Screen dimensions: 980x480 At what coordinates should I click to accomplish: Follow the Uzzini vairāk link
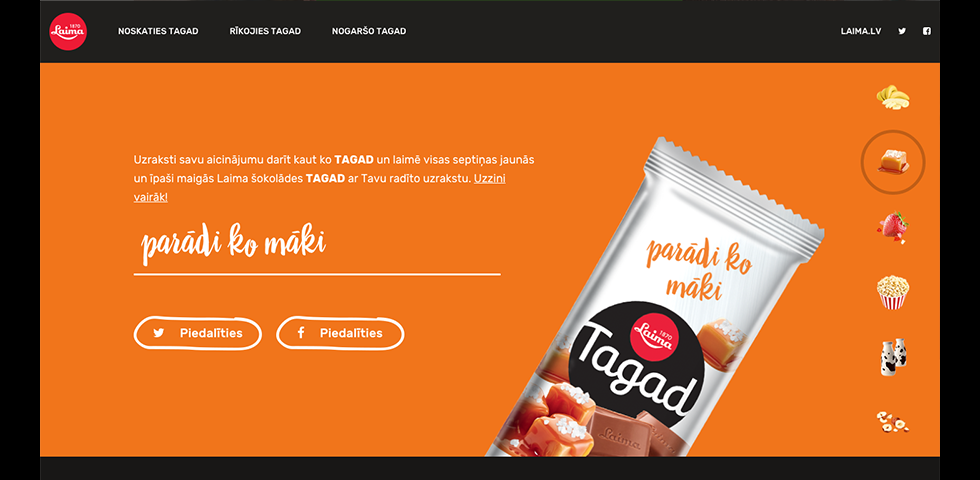pyautogui.click(x=319, y=188)
